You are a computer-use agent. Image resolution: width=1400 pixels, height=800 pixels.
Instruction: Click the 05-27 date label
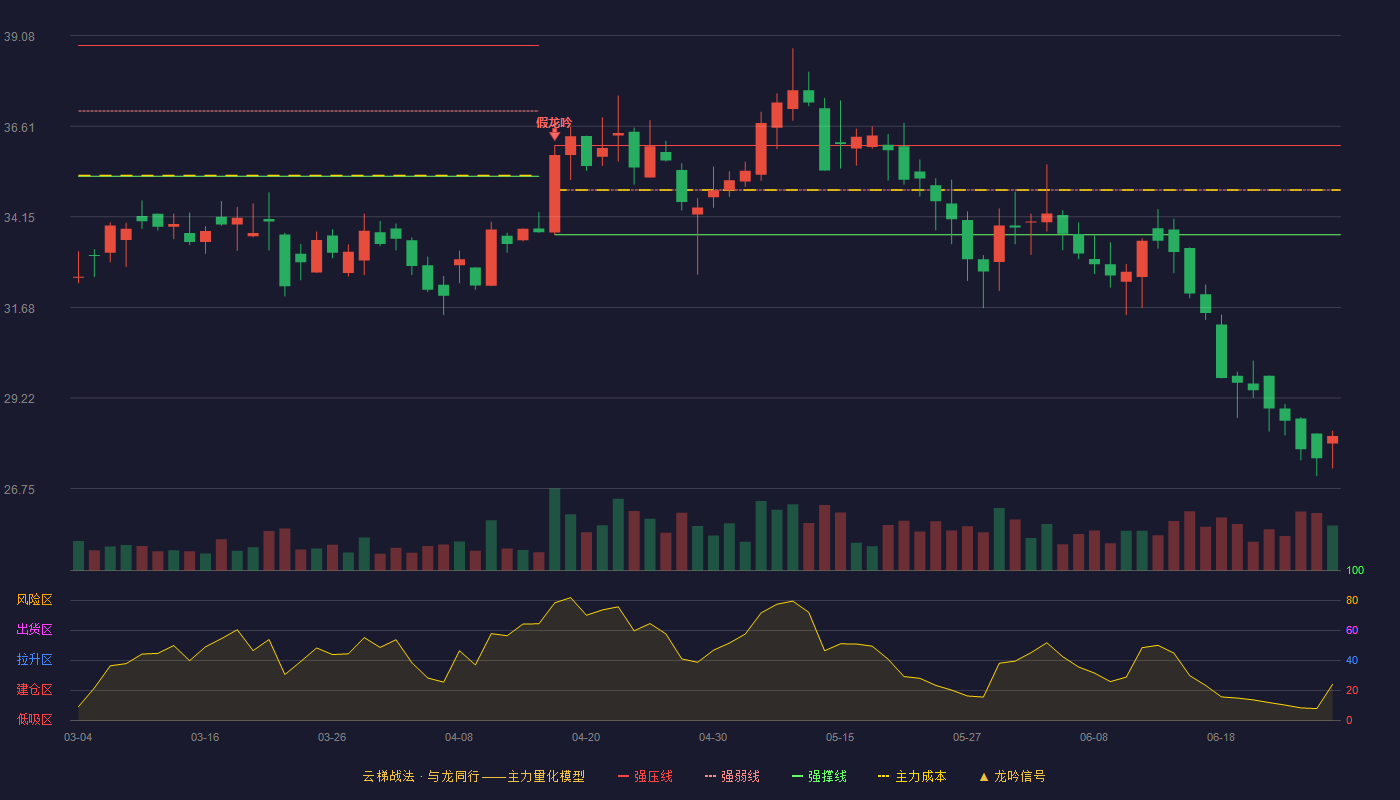coord(967,737)
